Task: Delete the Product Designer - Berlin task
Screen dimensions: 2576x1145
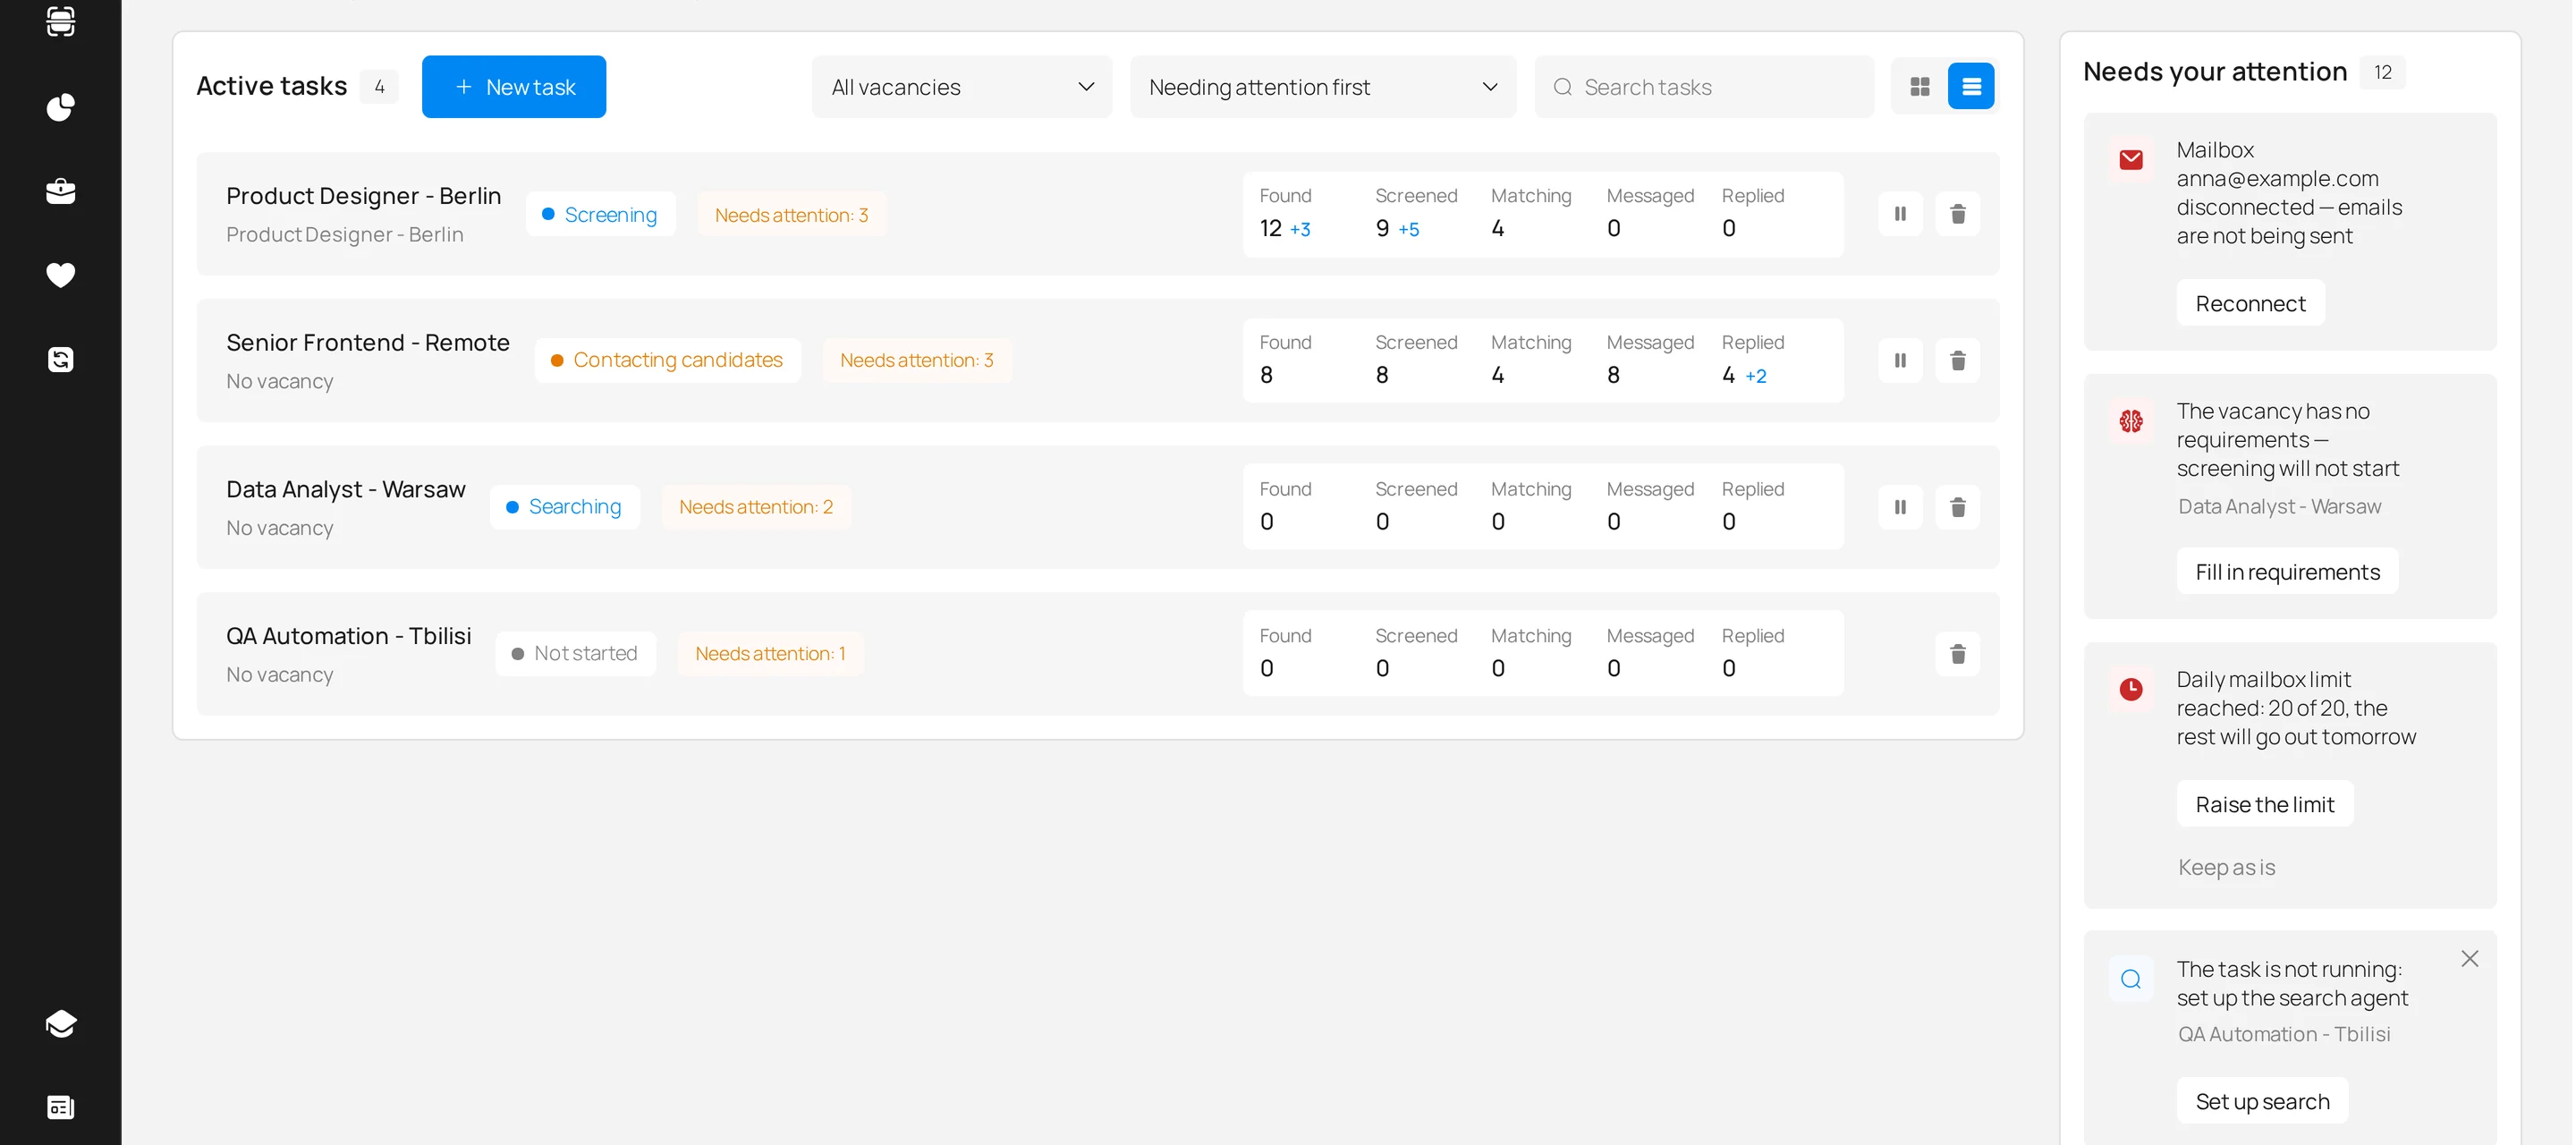Action: (1958, 213)
